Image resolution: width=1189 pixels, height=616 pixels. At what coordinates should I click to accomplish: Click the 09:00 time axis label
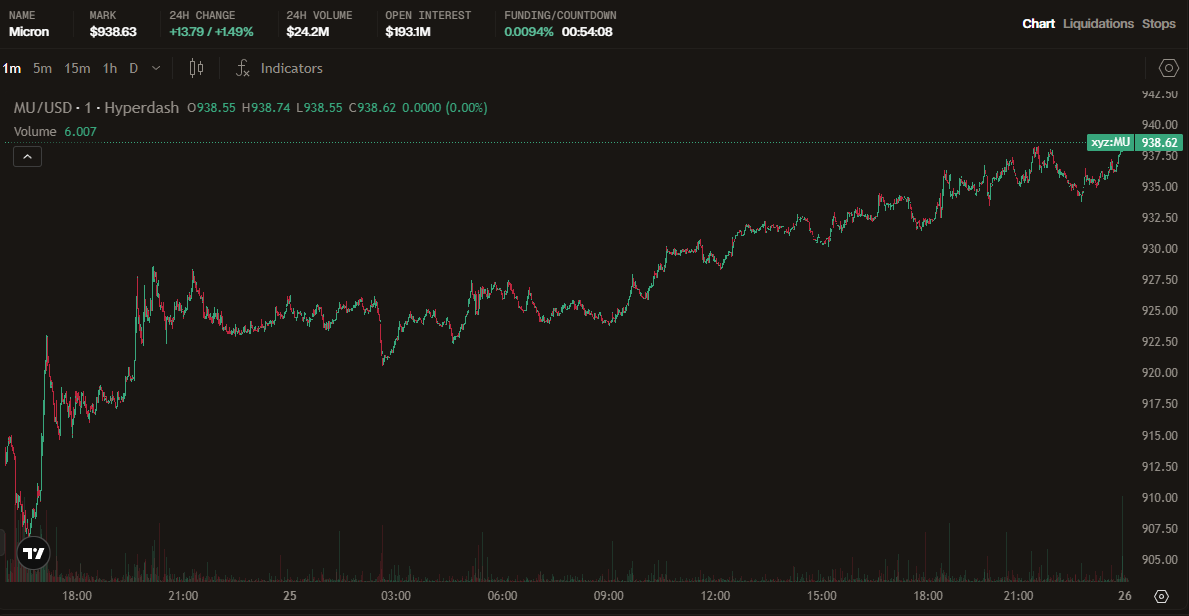(609, 596)
